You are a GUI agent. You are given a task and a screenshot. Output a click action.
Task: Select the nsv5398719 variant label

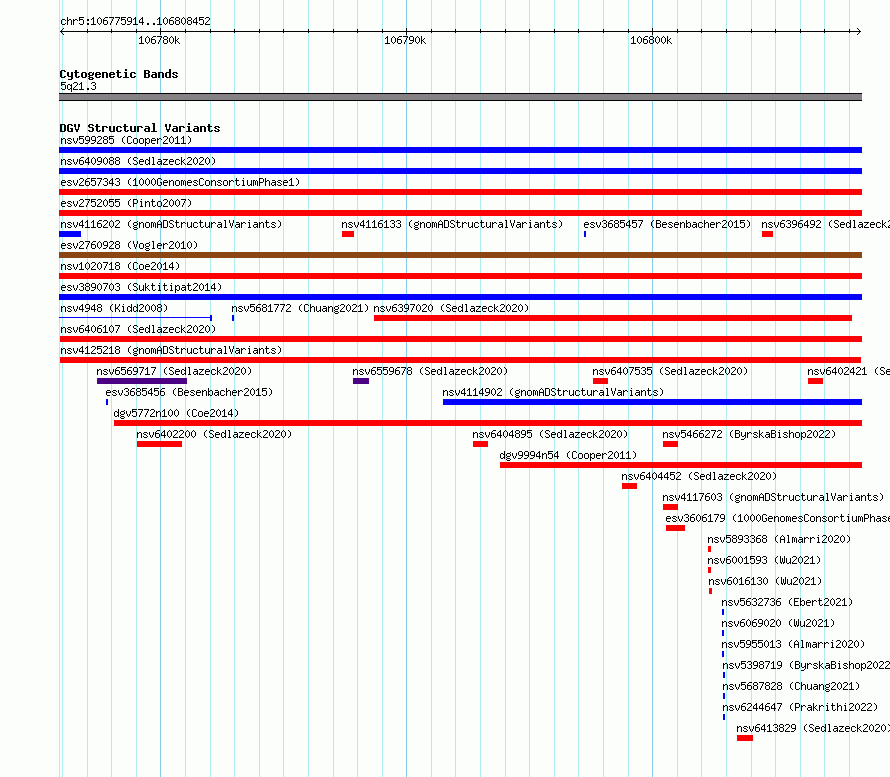tap(806, 665)
